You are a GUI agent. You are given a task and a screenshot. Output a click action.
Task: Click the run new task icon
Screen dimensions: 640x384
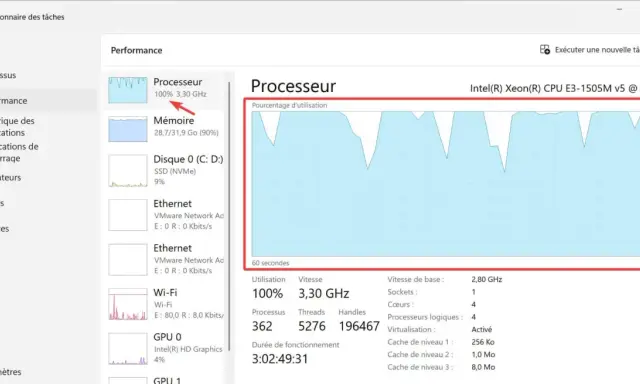[x=545, y=50]
